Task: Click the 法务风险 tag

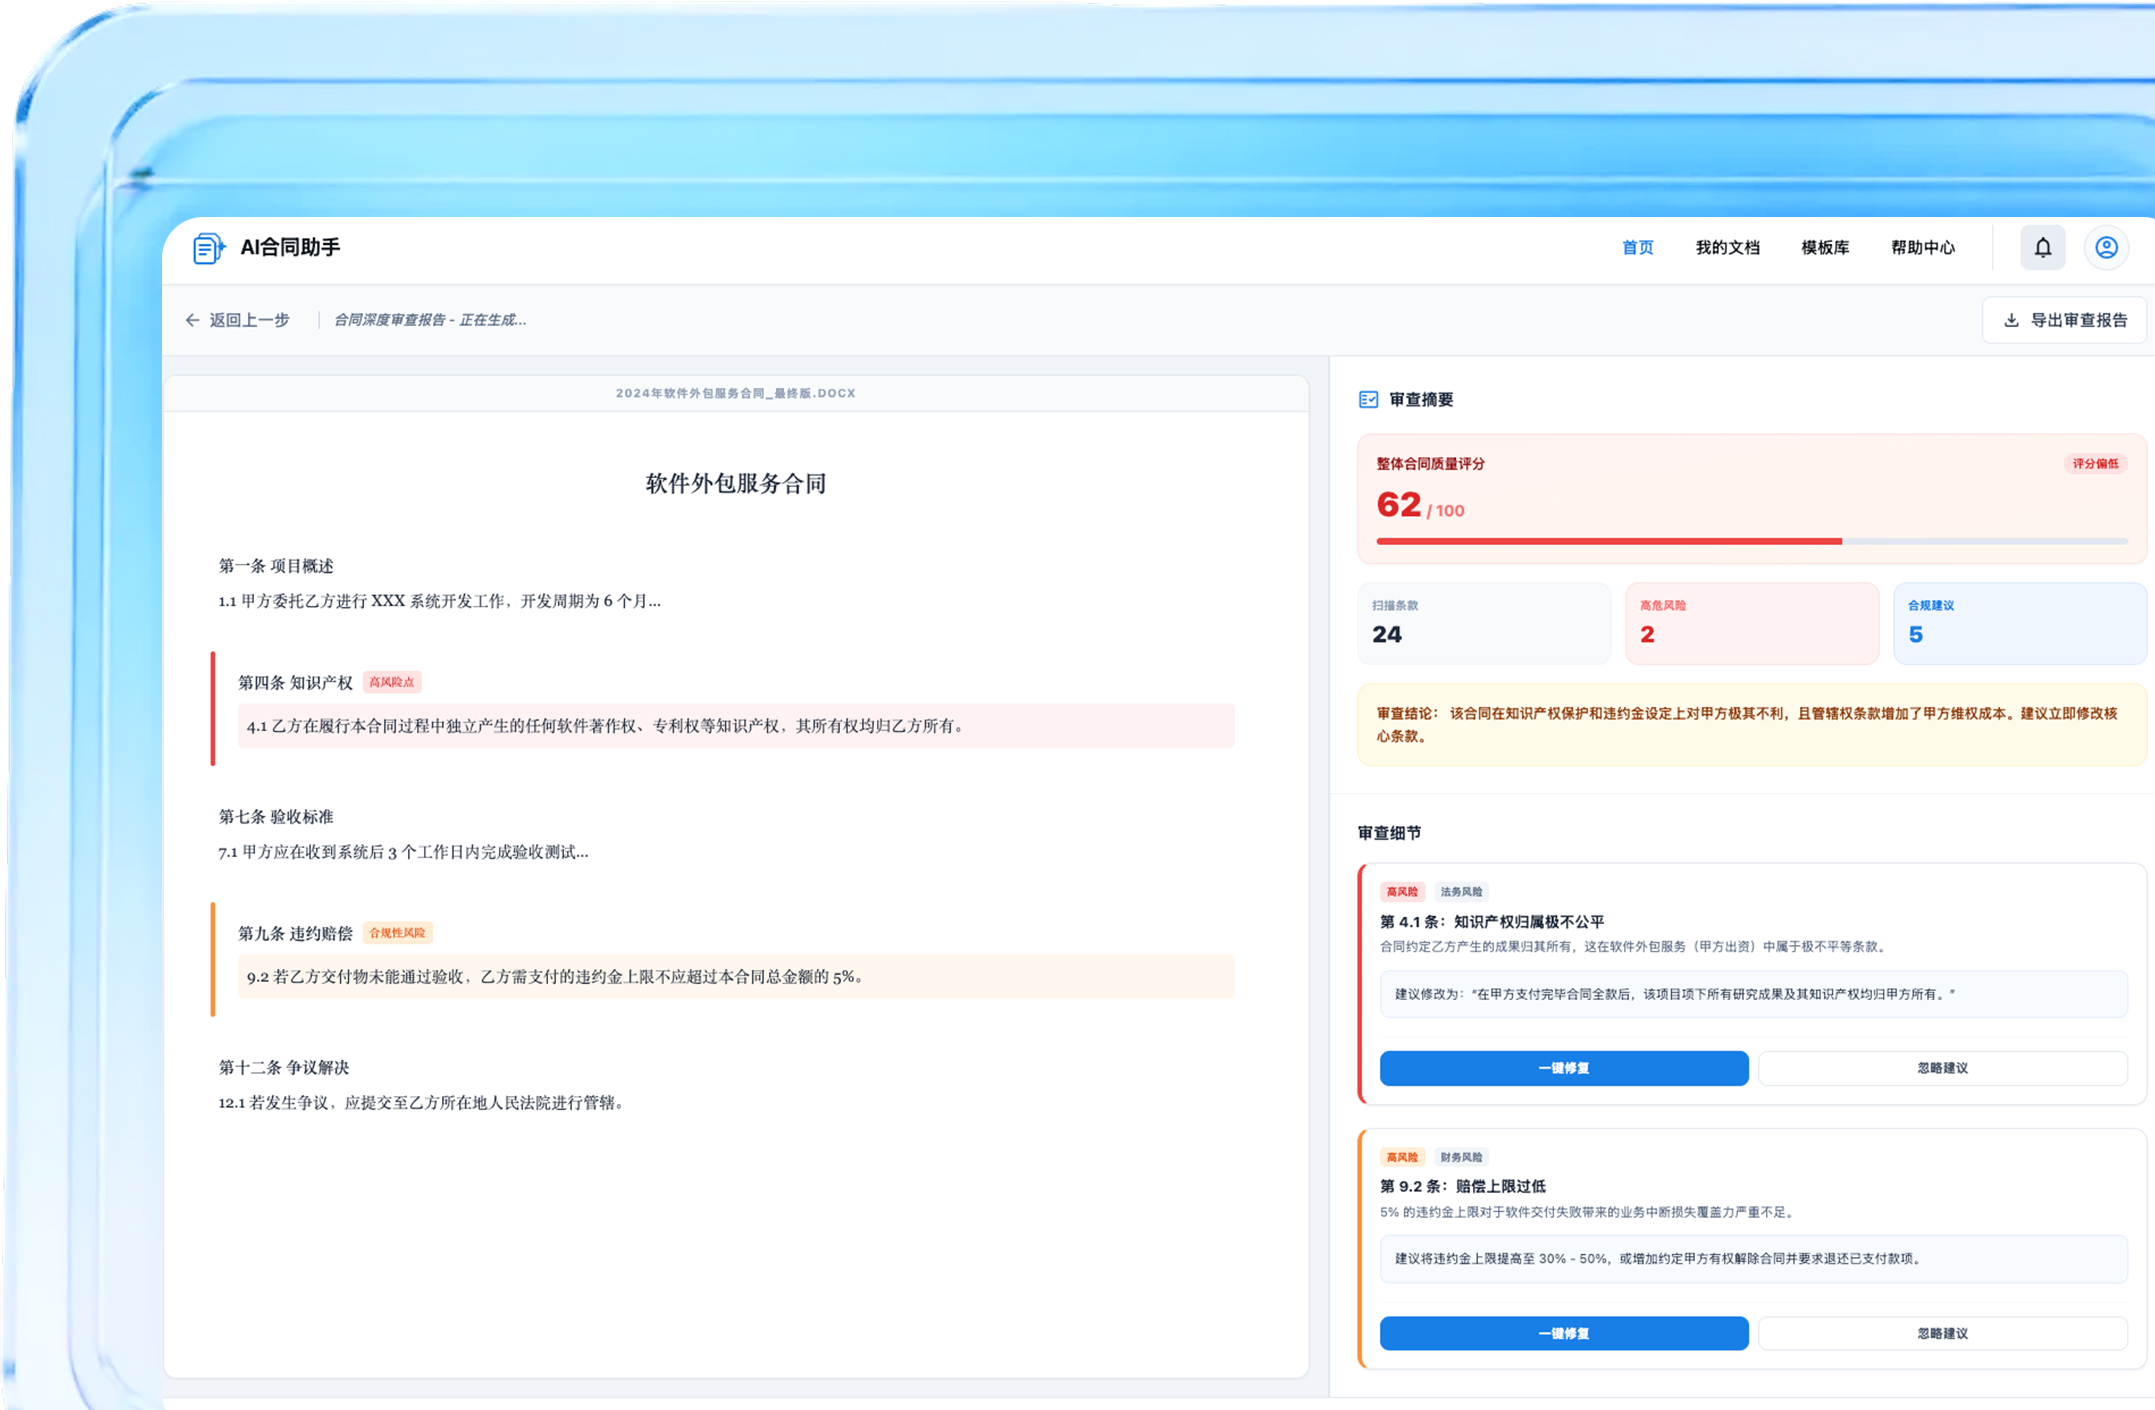Action: (x=1461, y=892)
